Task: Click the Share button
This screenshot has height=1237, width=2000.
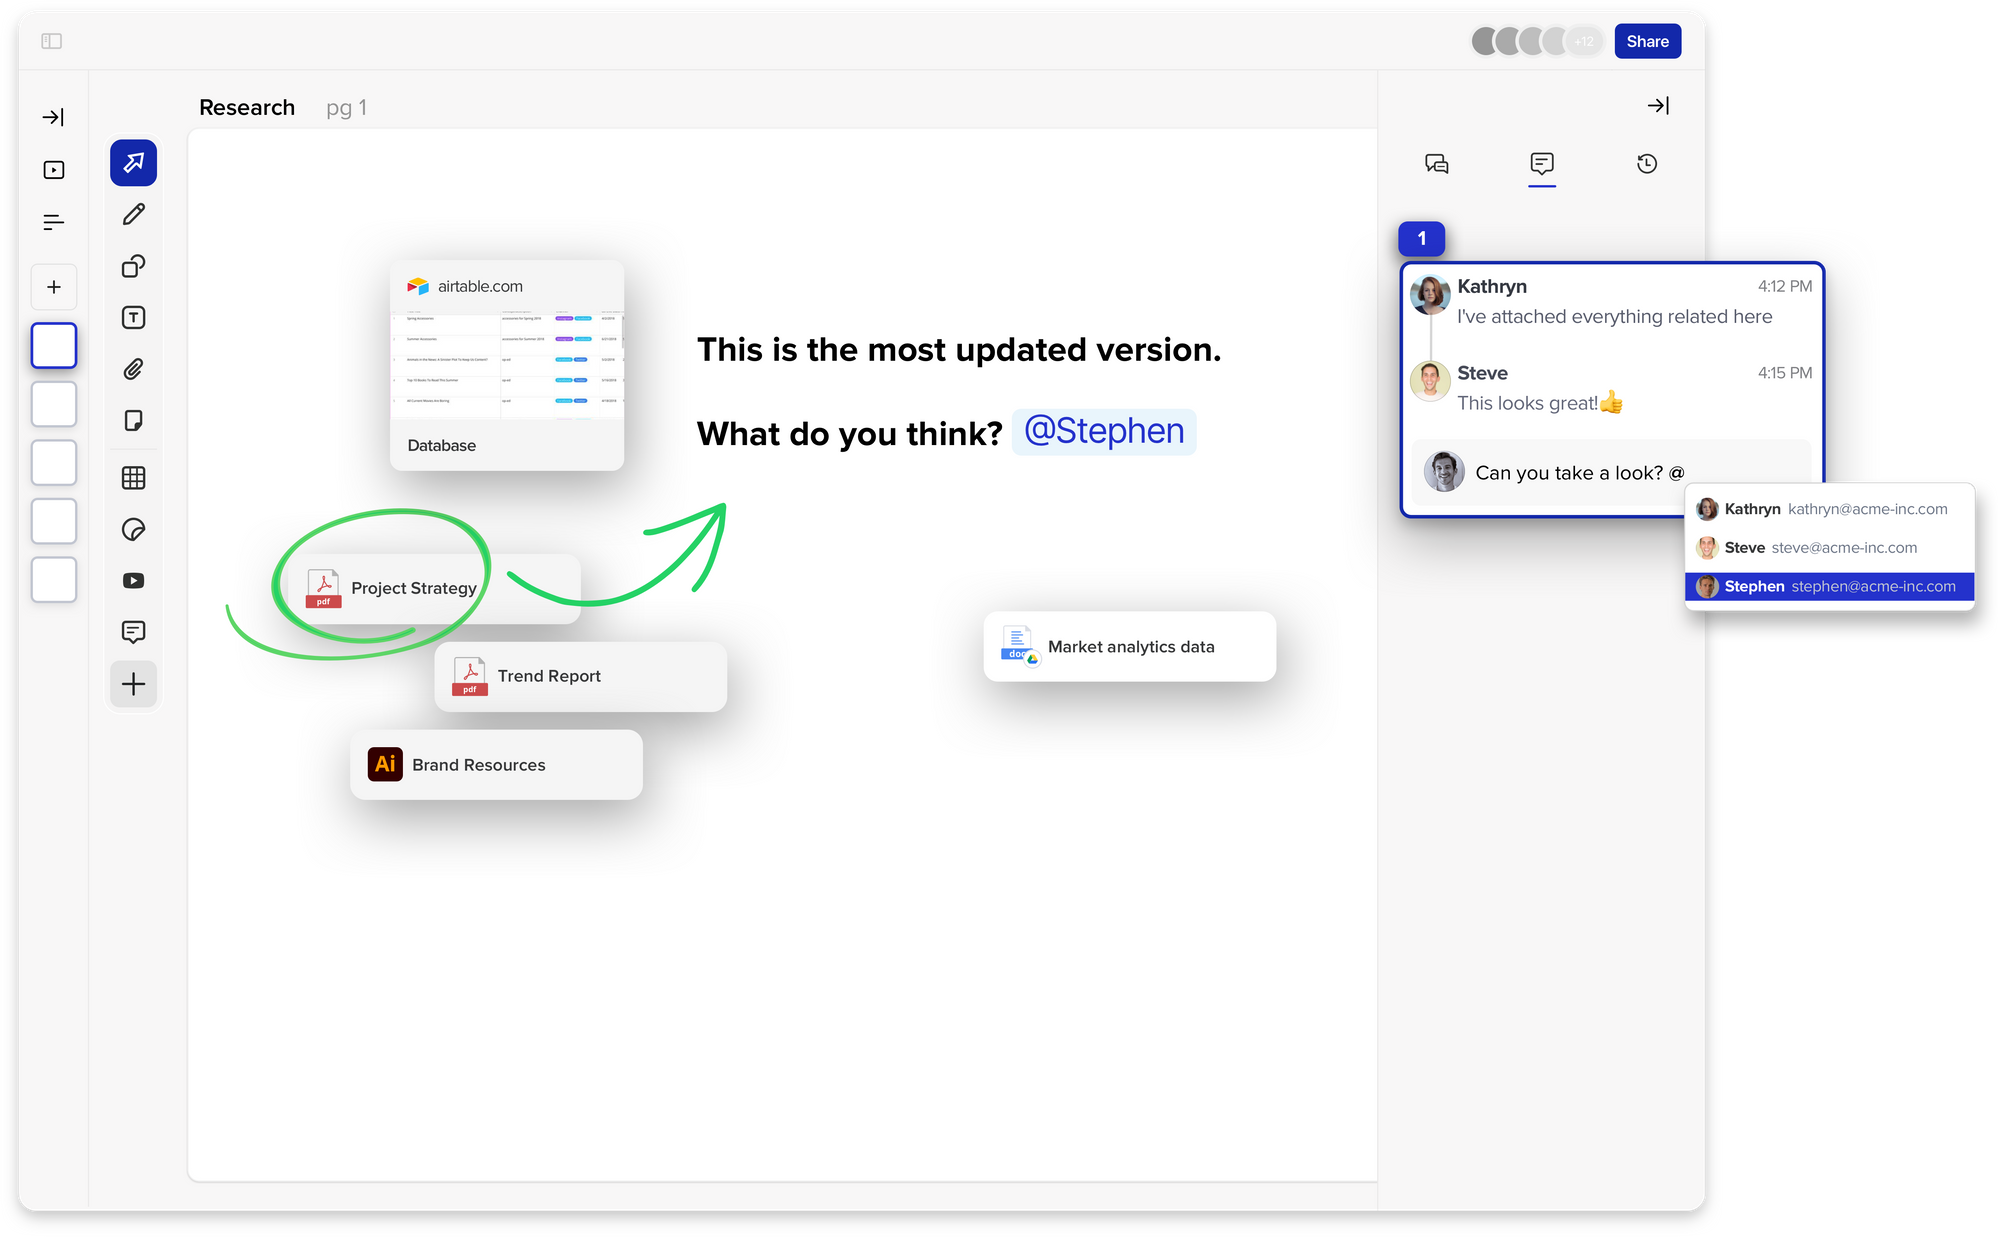Action: (x=1647, y=41)
